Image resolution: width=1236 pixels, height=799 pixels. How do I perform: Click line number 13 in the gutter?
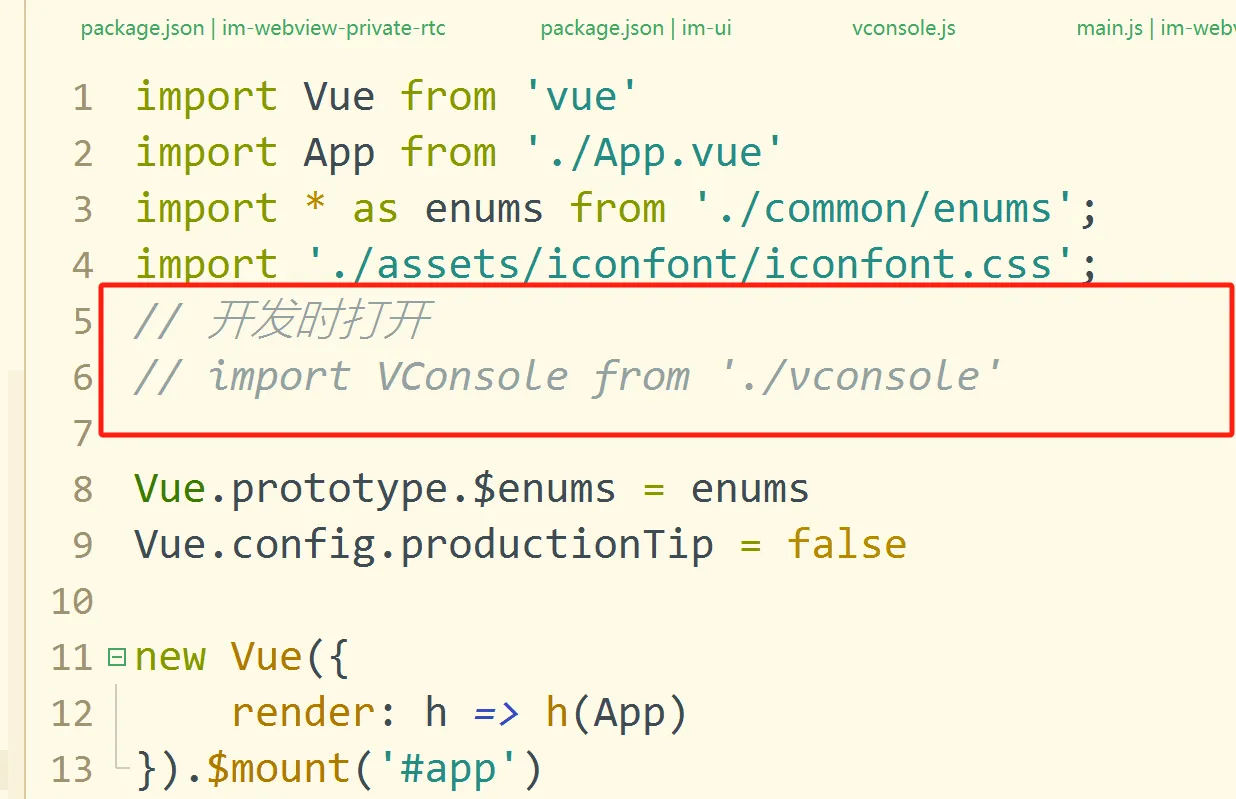(71, 770)
